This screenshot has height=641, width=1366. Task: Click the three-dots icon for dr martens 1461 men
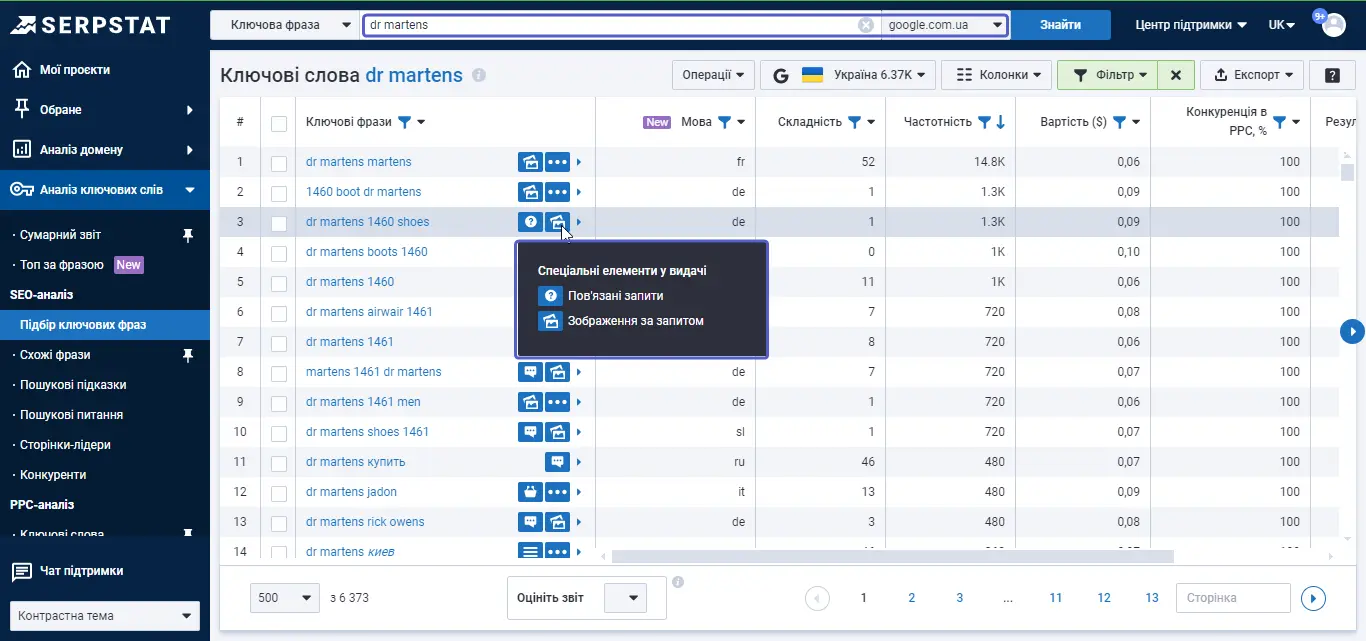click(x=557, y=402)
